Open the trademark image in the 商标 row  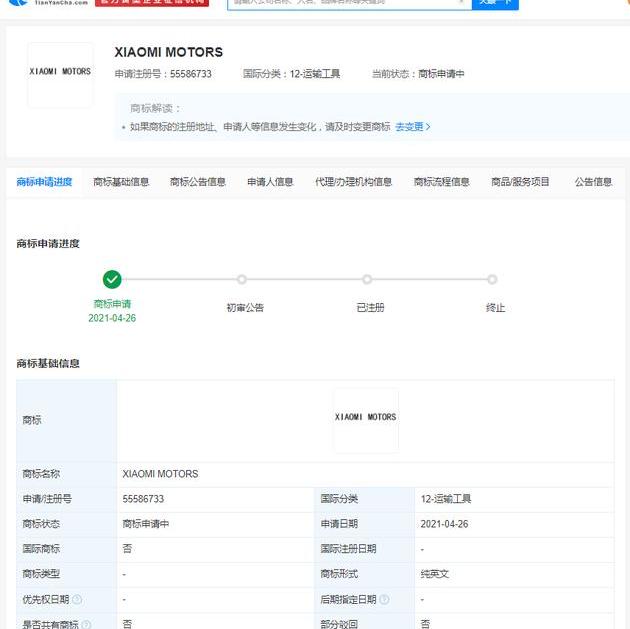pos(366,421)
